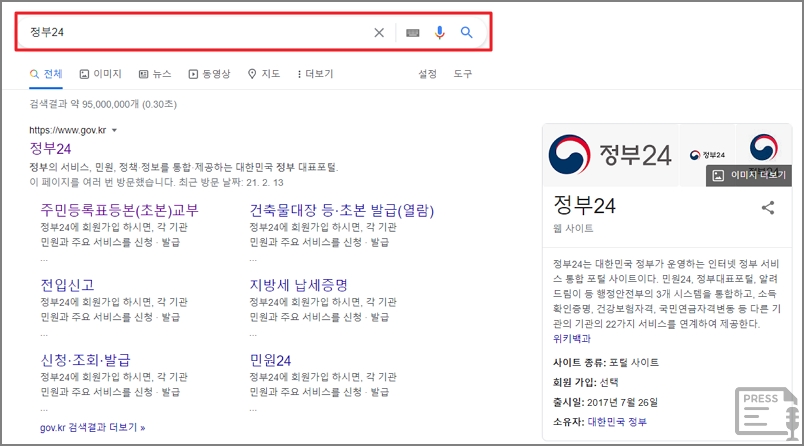
Task: Click the 회원 가입: 선택 text
Action: point(585,382)
